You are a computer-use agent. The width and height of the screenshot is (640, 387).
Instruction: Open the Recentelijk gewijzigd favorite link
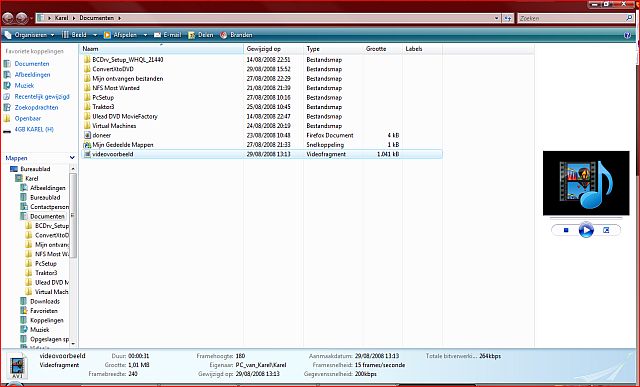pyautogui.click(x=42, y=97)
